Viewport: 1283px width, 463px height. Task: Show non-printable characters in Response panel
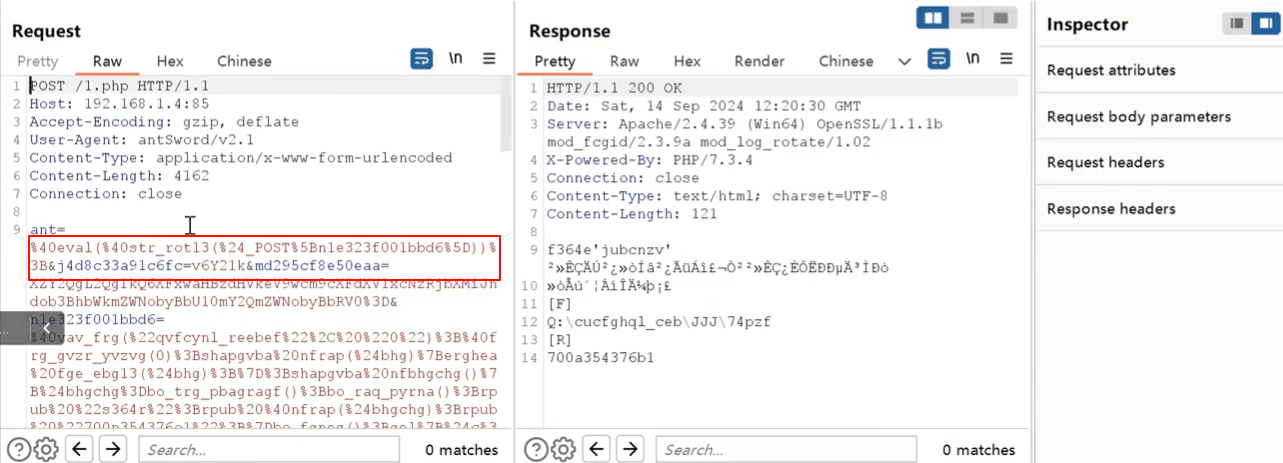pyautogui.click(x=972, y=59)
